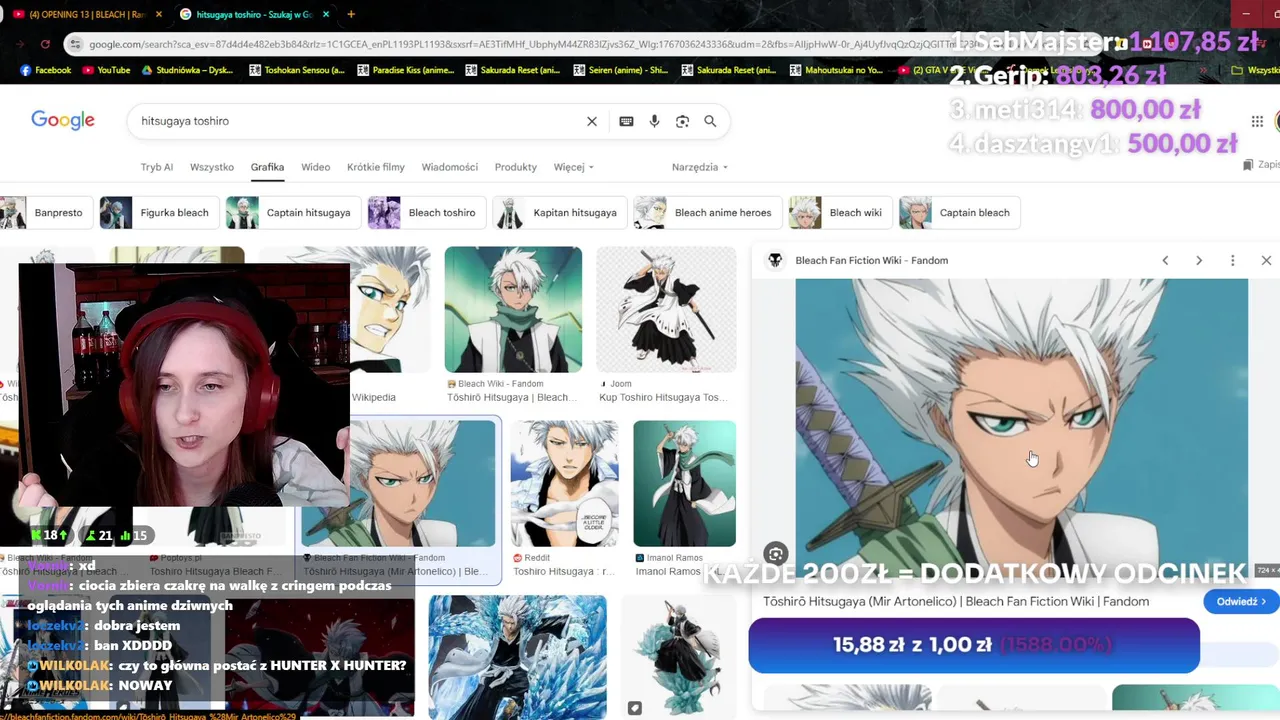
Task: Open the Seiren (anime) bookmark
Action: pos(621,70)
